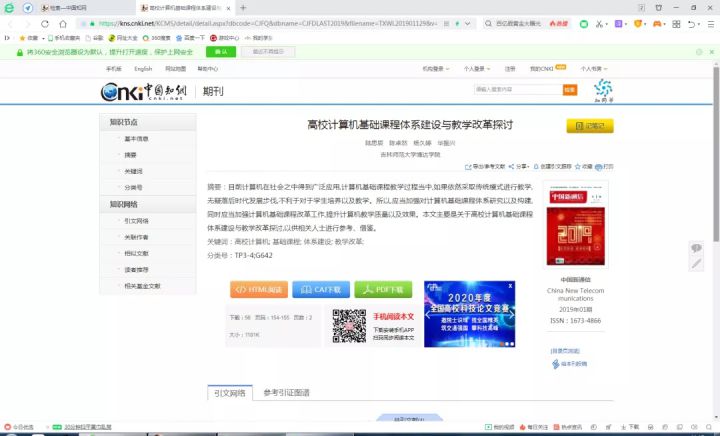Click the browser back arrow
Viewport: 720px width, 436px height.
point(11,22)
